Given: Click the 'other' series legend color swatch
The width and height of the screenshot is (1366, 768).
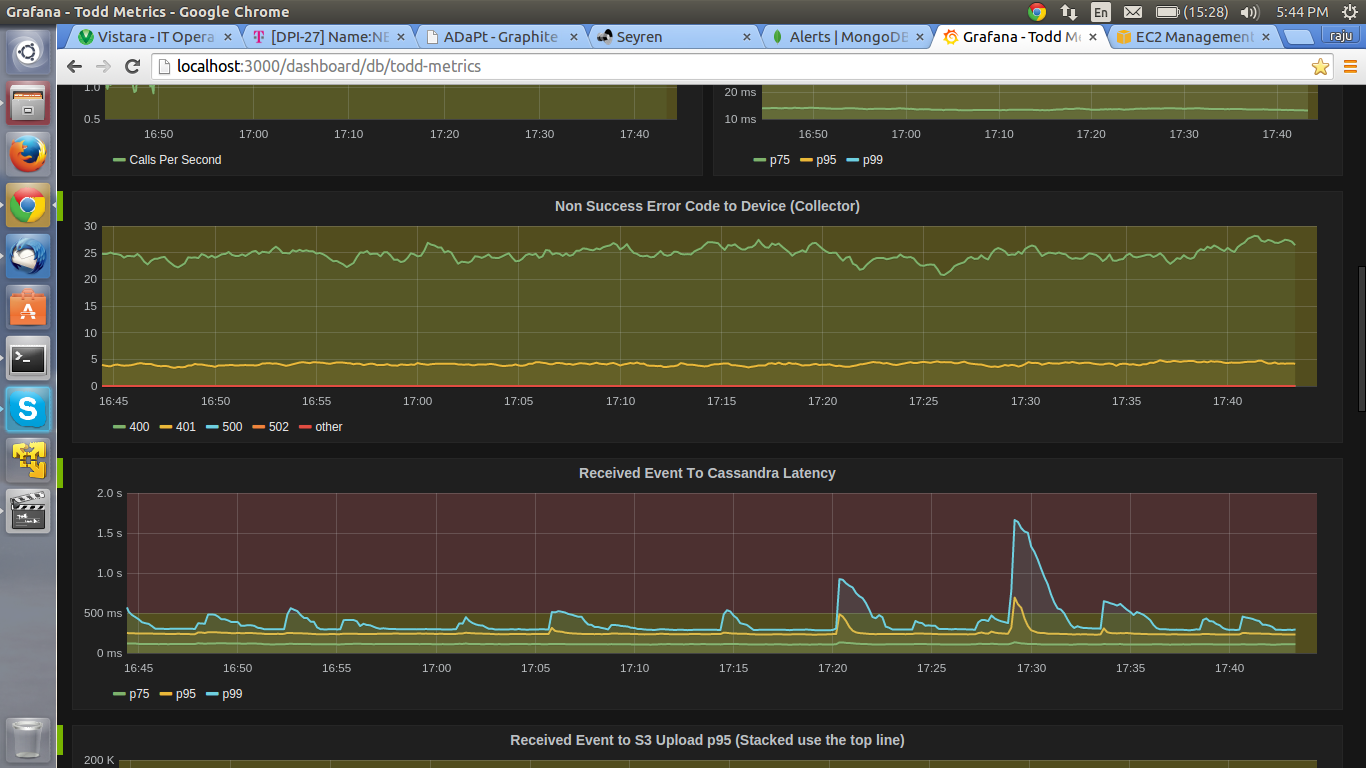Looking at the screenshot, I should point(305,427).
